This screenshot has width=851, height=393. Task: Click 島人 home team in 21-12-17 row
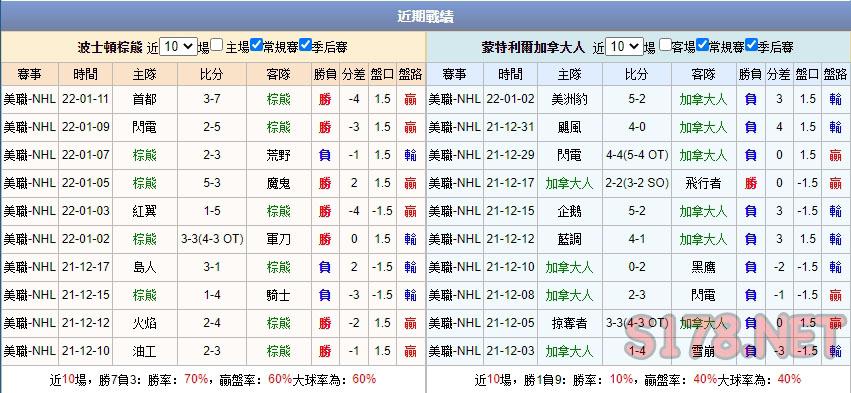tap(144, 267)
